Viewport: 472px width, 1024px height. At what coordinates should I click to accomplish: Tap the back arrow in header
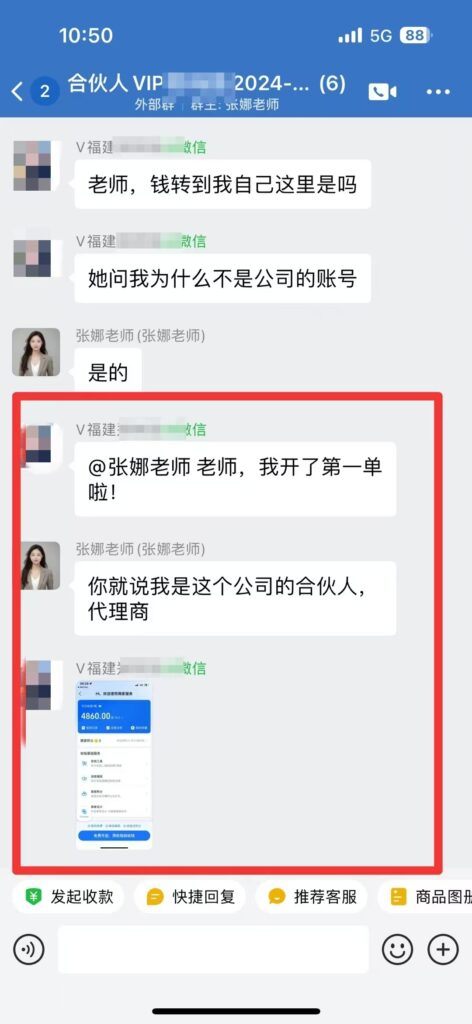[18, 91]
